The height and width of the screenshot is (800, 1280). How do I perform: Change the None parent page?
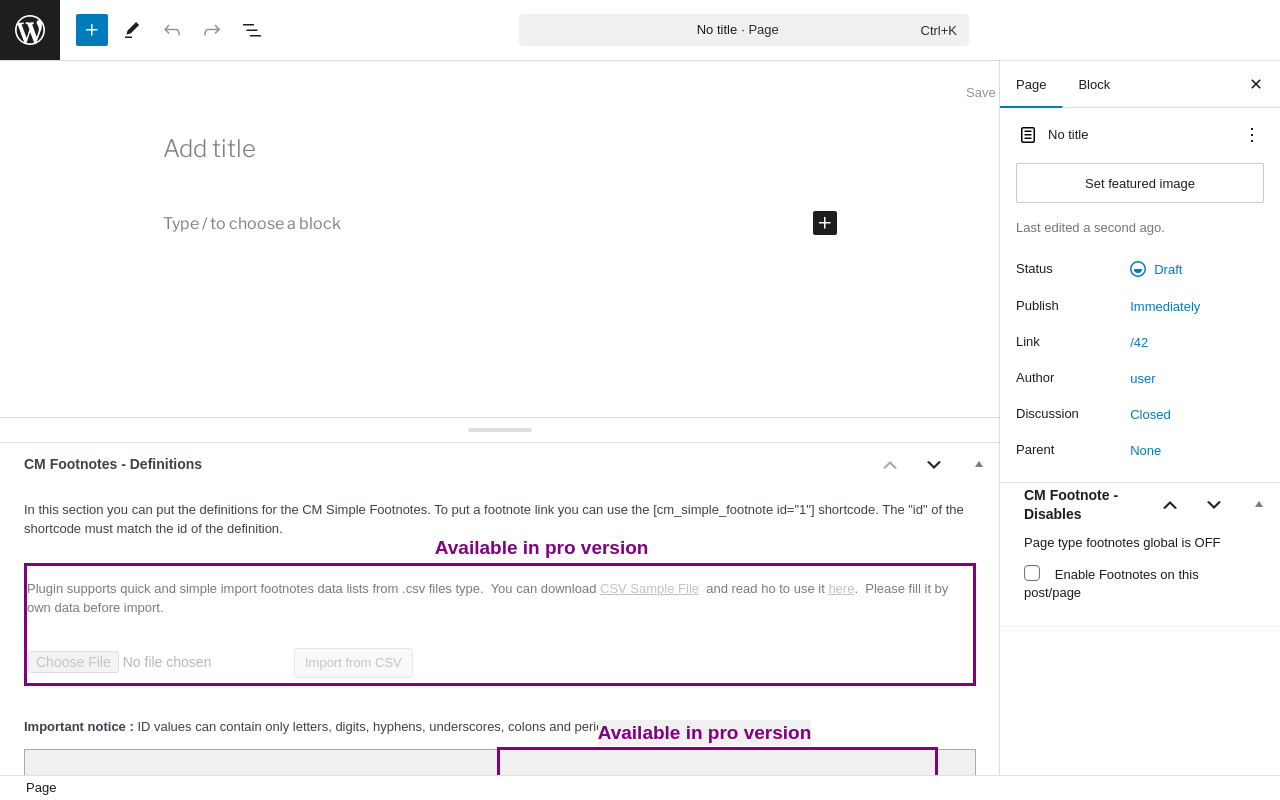(1146, 450)
